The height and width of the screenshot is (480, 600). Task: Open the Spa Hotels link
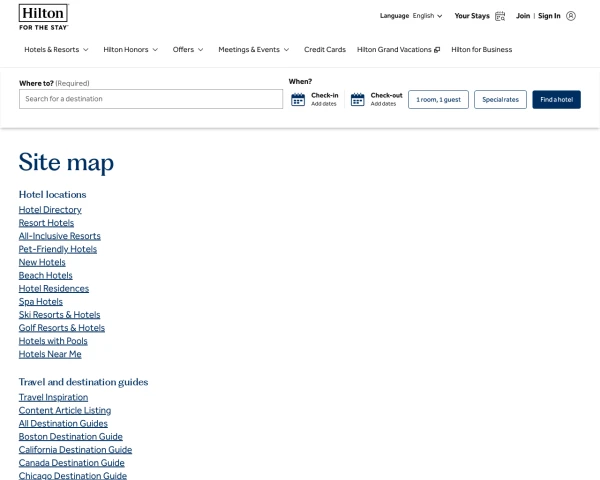pyautogui.click(x=41, y=302)
